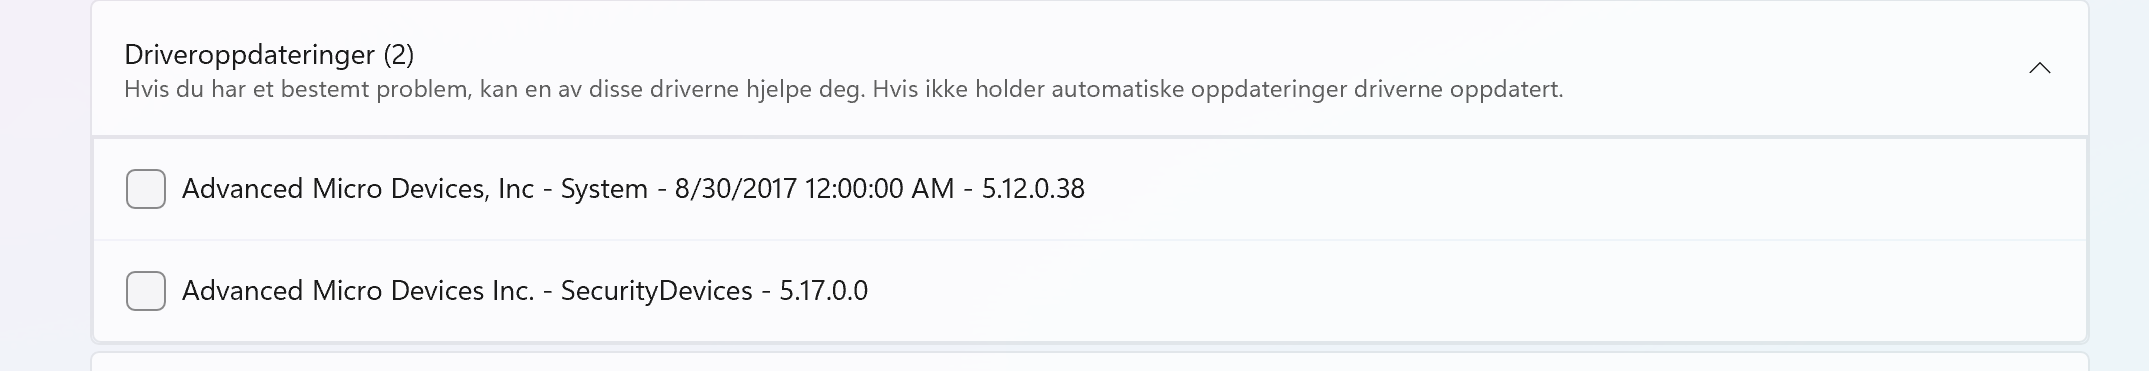The image size is (2149, 371).
Task: Click the 5.12.0.38 version number
Action: click(x=1033, y=189)
